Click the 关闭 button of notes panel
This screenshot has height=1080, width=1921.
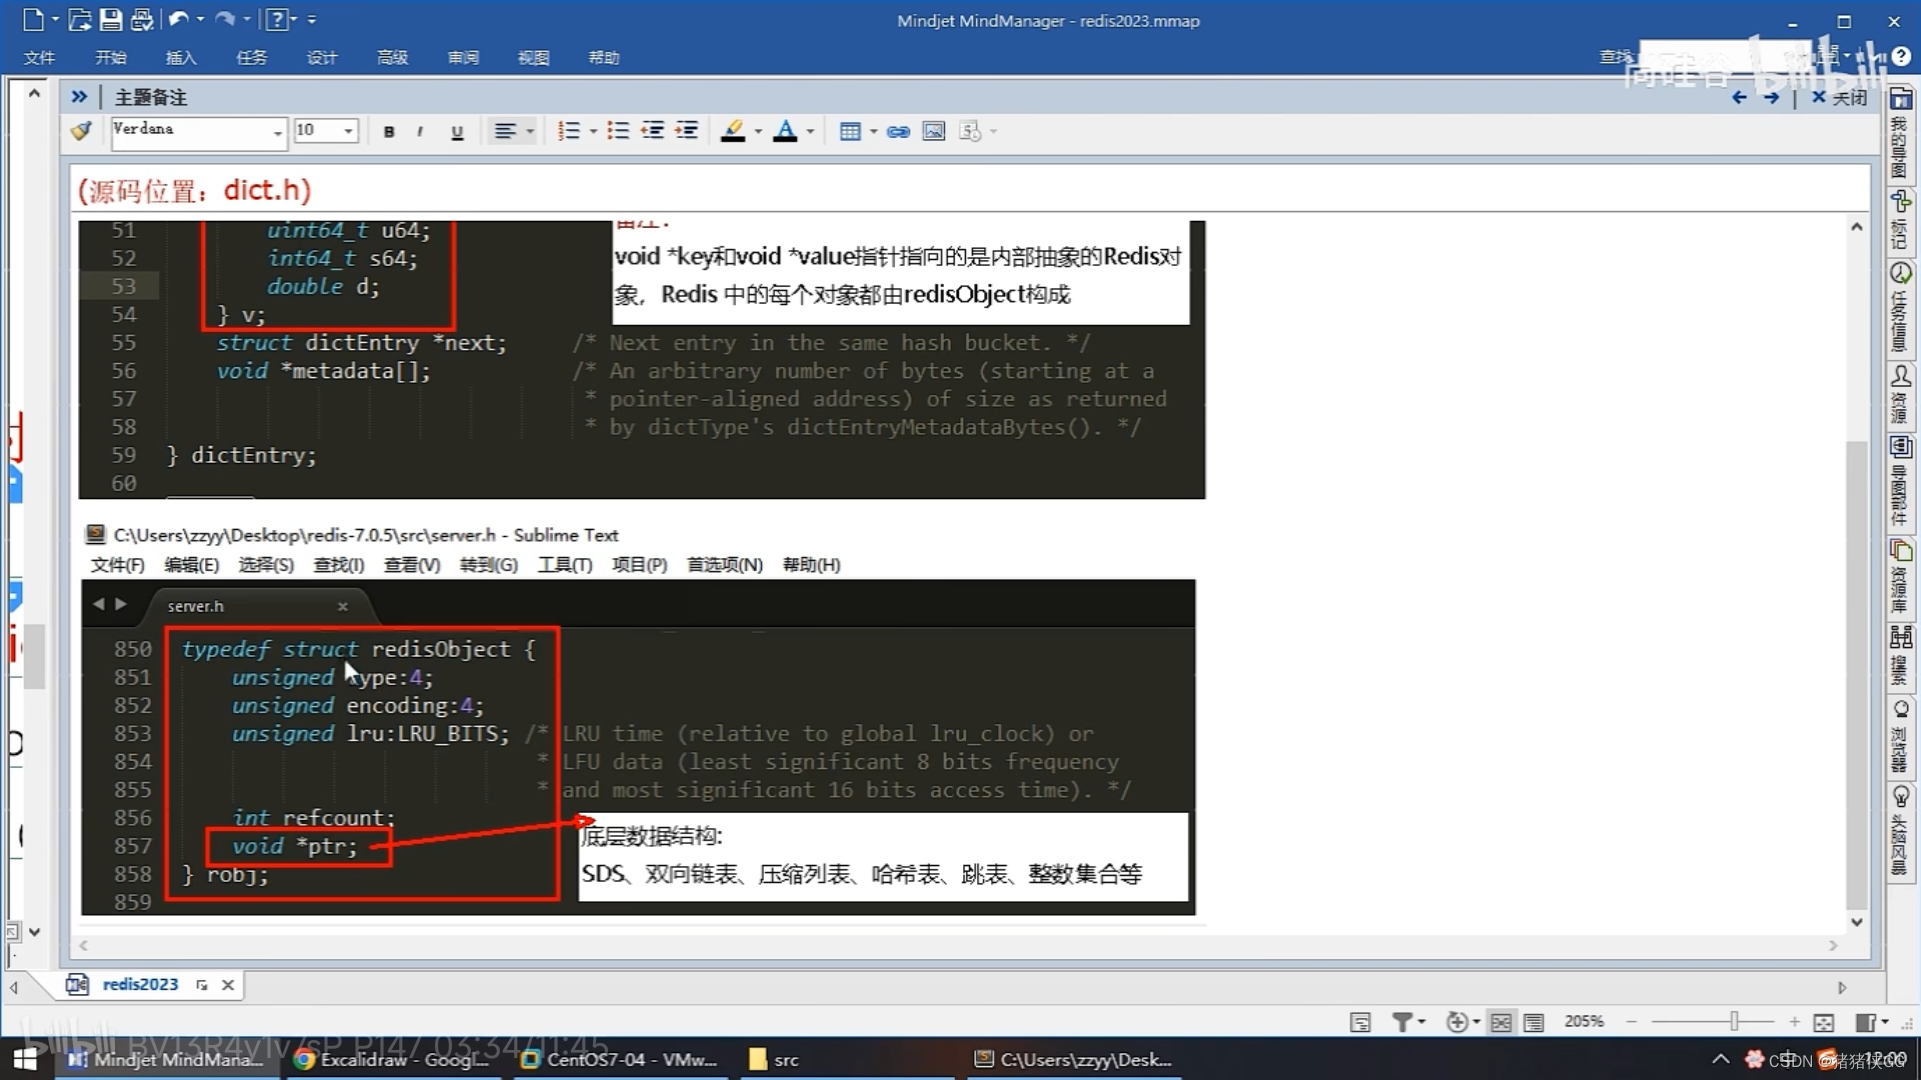click(1840, 97)
